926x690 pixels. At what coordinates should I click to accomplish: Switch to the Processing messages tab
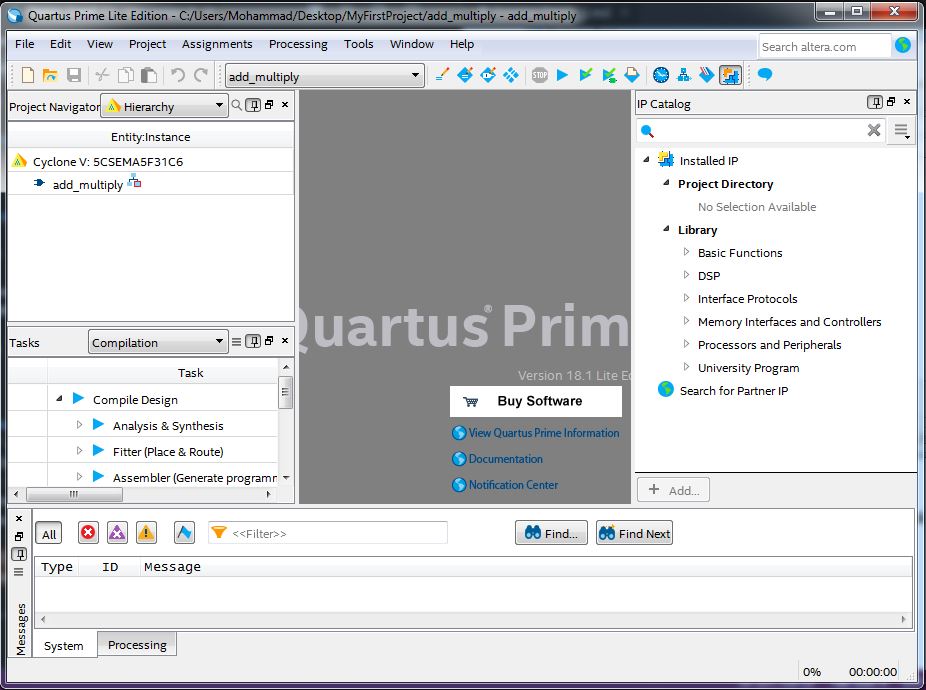[137, 645]
